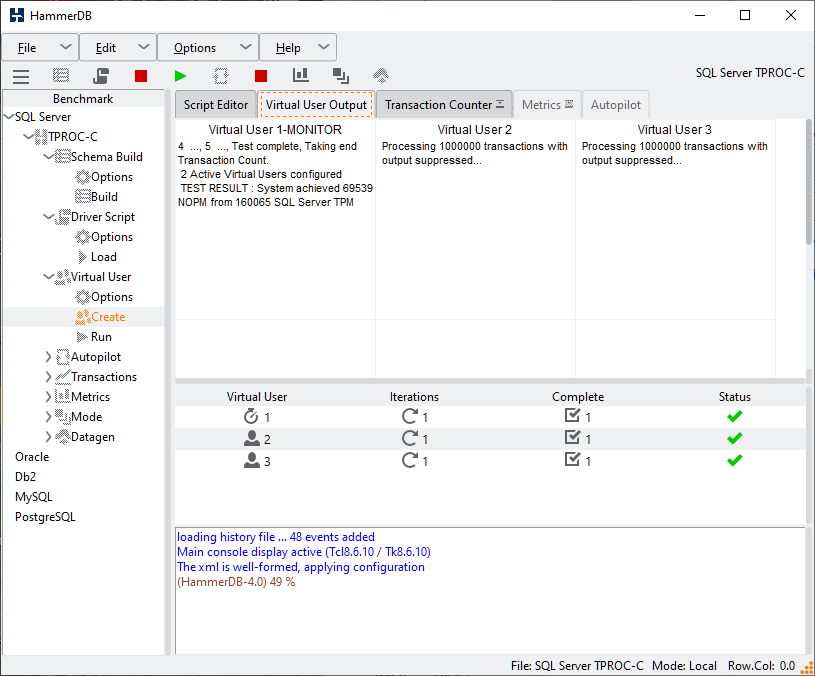Expand the Metrics tree node
Viewport: 815px width, 676px height.
click(x=48, y=397)
